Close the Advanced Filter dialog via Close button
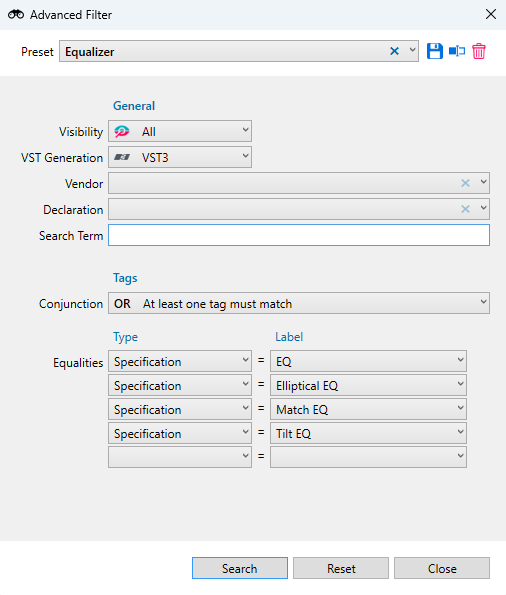Screen dimensions: 506x595 pos(442,568)
